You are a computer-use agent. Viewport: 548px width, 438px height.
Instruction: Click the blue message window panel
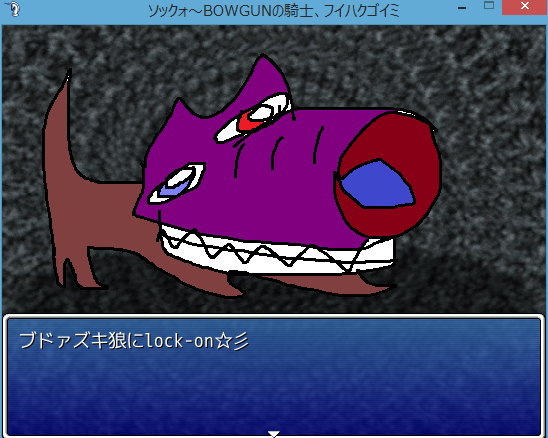coord(274,376)
